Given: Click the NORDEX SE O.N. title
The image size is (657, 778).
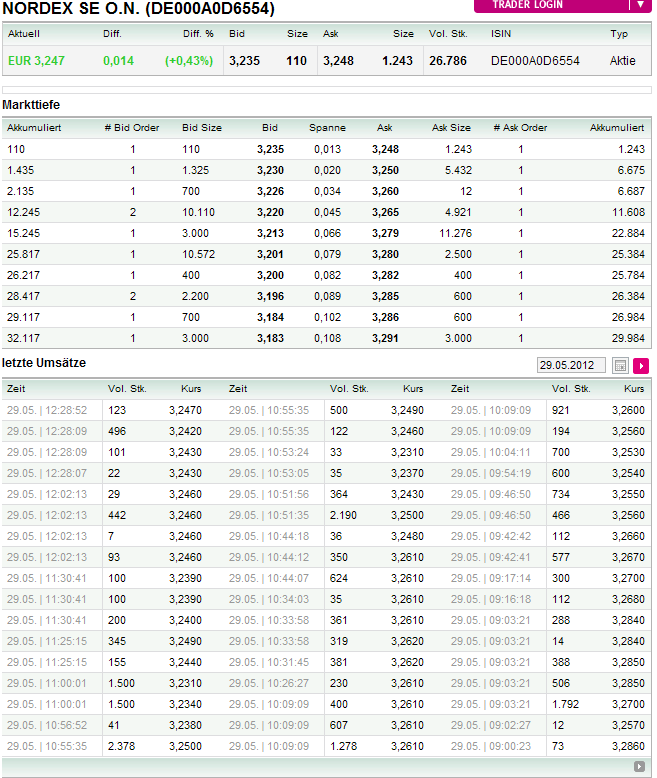Looking at the screenshot, I should 139,9.
